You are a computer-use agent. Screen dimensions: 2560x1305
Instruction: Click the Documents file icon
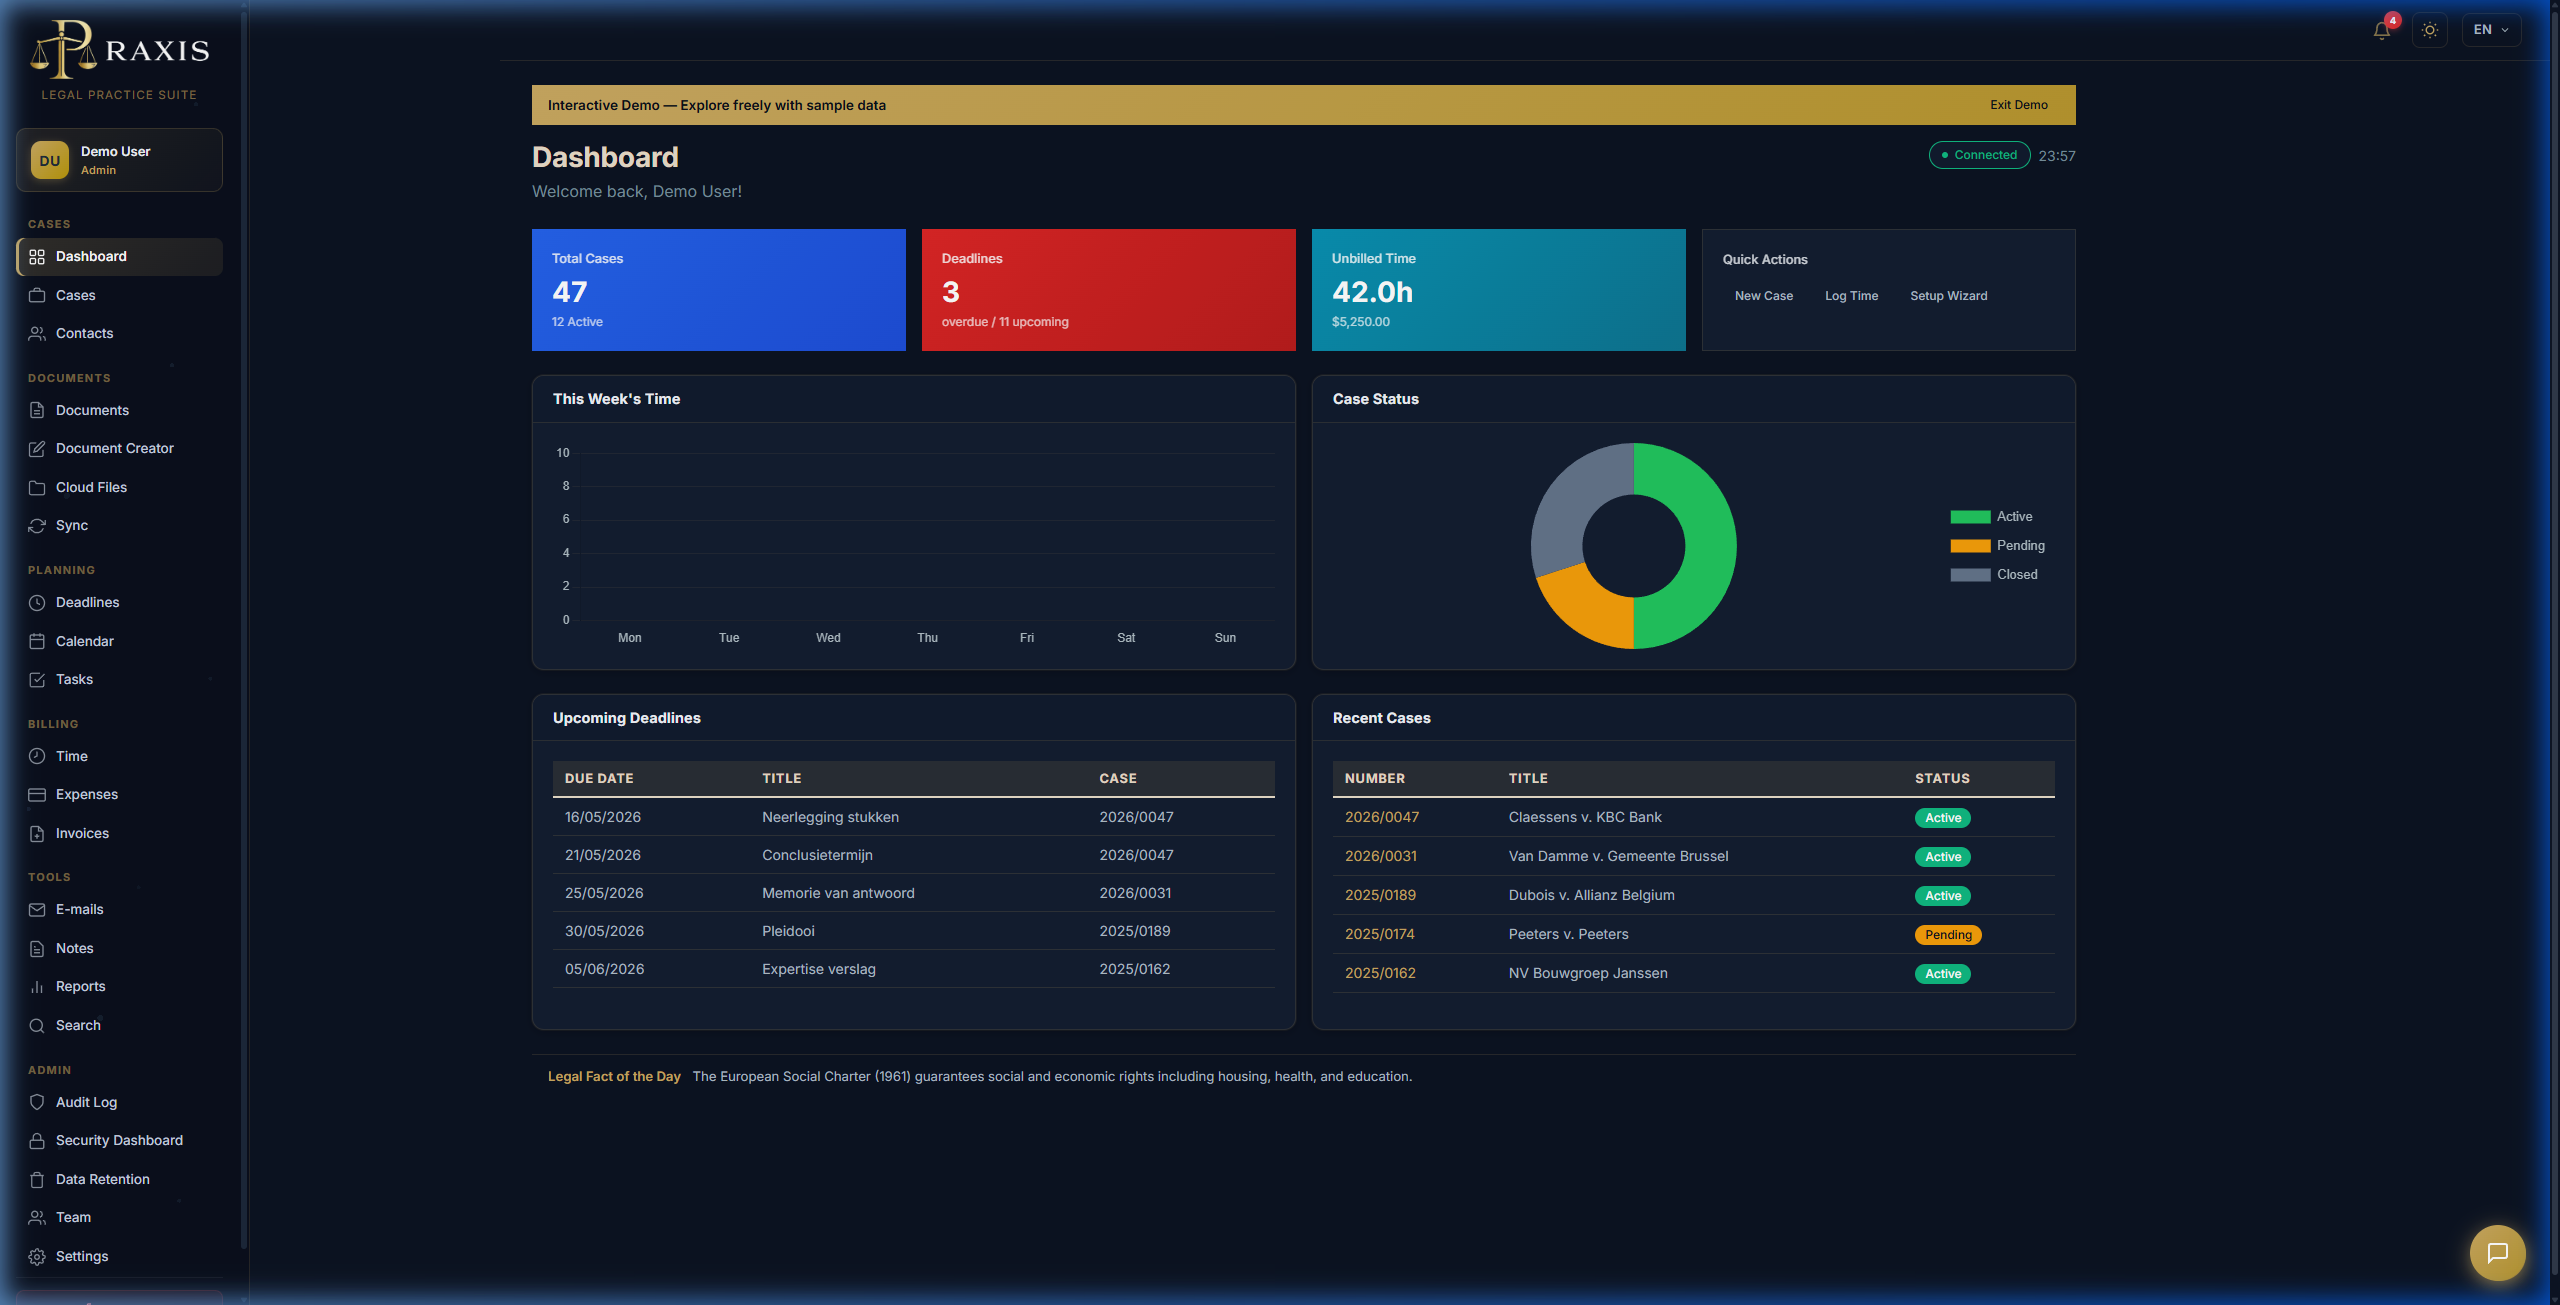click(37, 410)
